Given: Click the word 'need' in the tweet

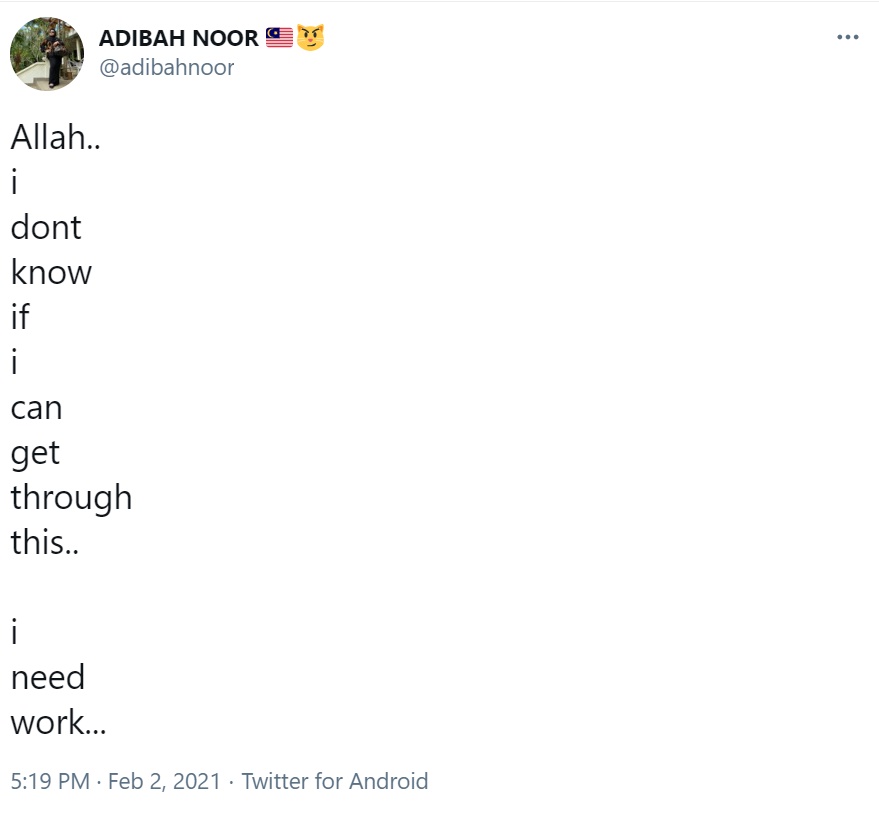Looking at the screenshot, I should [x=48, y=677].
